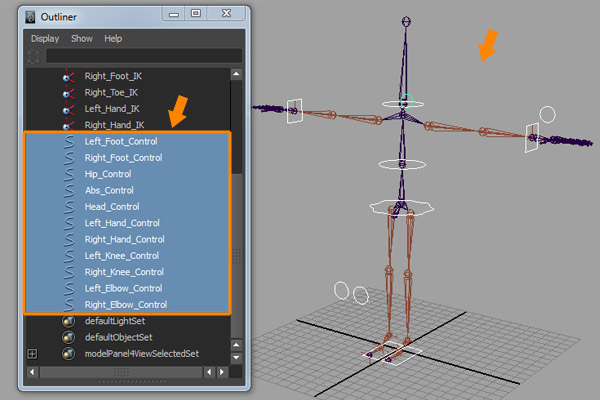
Task: Click the Right_Foot_IK handle icon
Action: pyautogui.click(x=68, y=76)
